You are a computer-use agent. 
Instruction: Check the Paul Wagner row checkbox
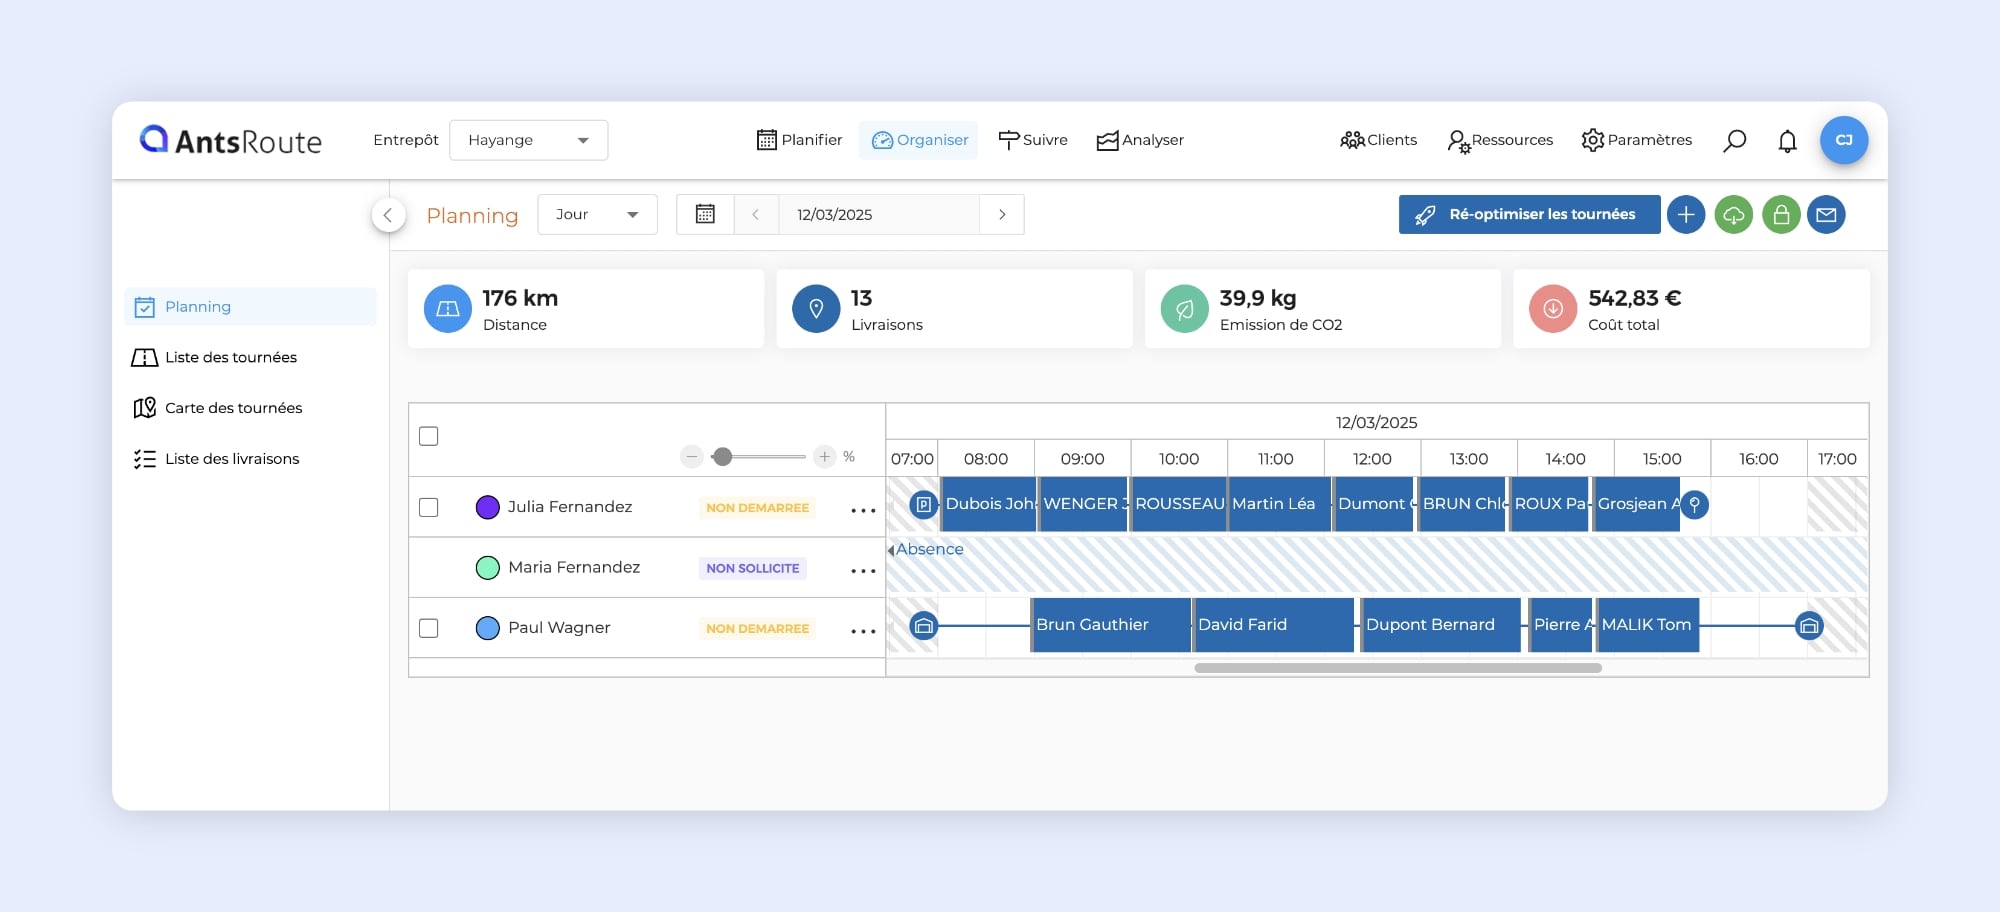coord(429,628)
